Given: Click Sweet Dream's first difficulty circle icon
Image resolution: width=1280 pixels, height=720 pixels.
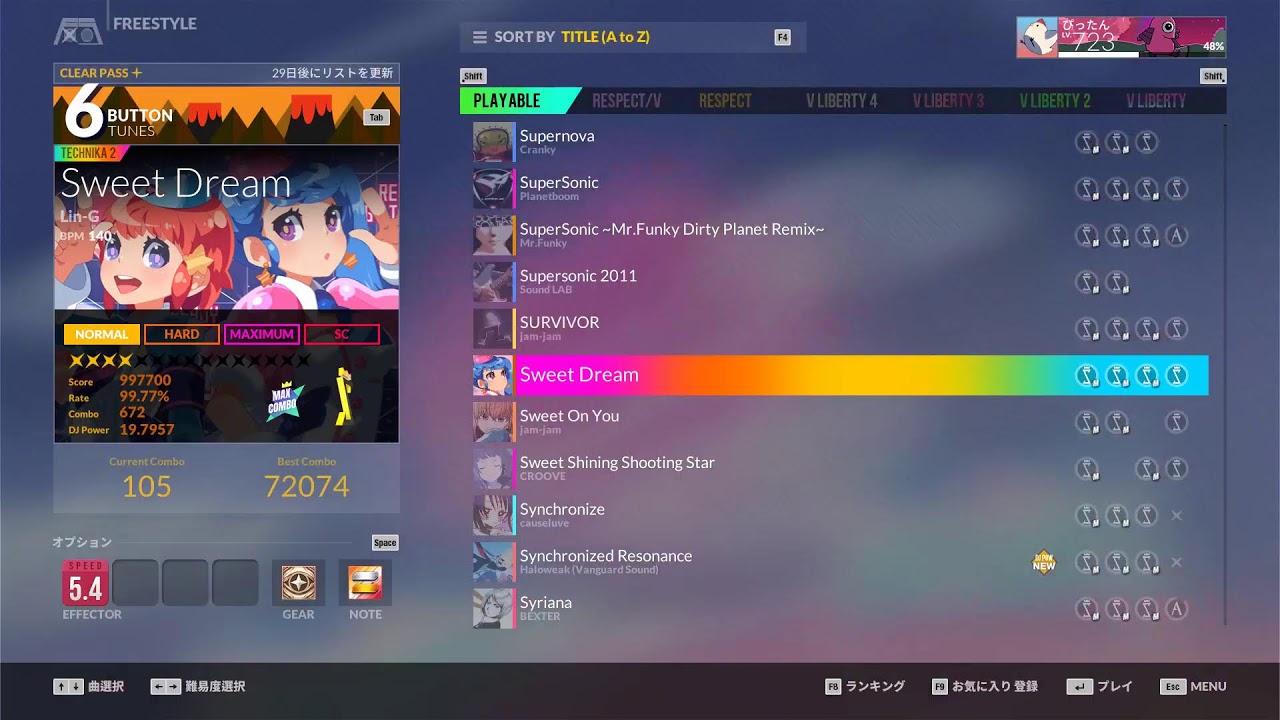Looking at the screenshot, I should pyautogui.click(x=1087, y=375).
